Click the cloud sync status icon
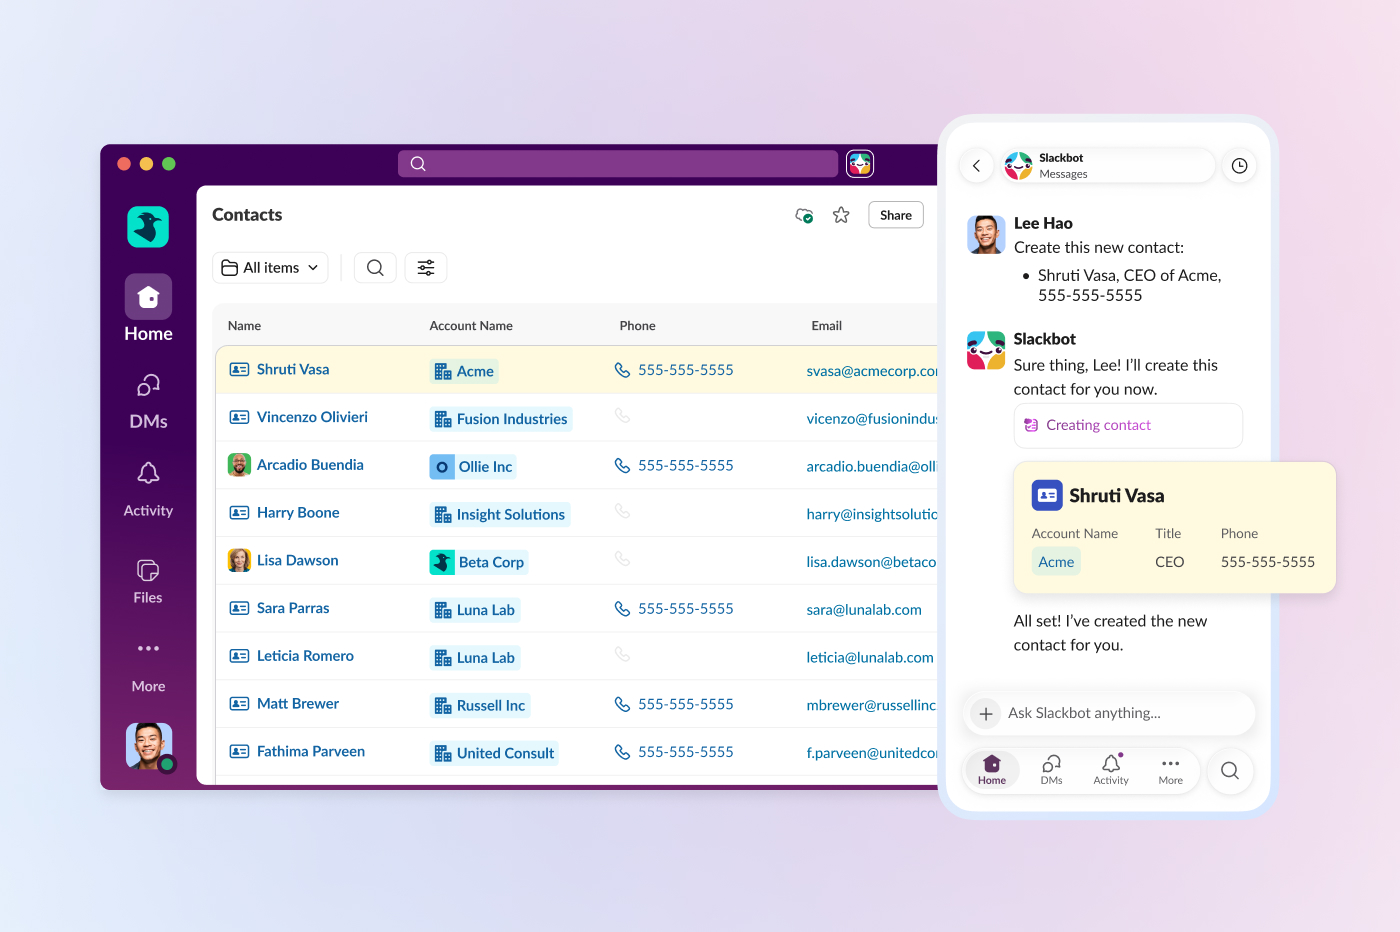 coord(804,215)
